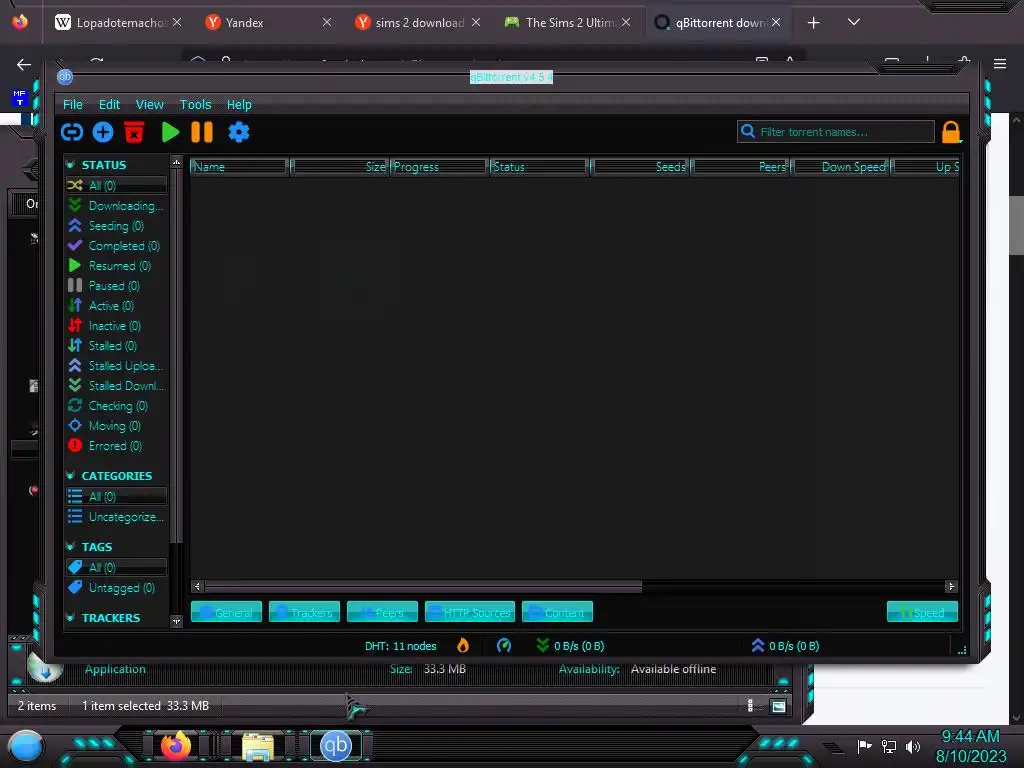Image resolution: width=1024 pixels, height=768 pixels.
Task: Open Options via the blue gear icon
Action: coord(238,133)
